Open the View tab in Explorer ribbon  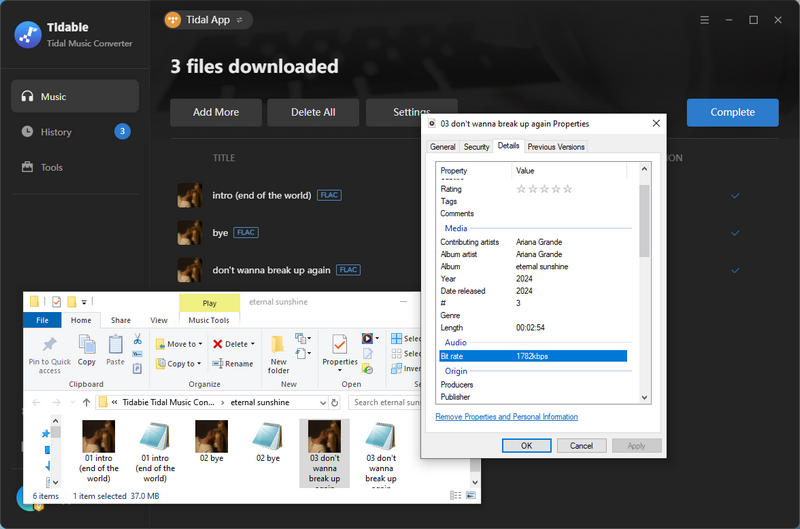[159, 320]
